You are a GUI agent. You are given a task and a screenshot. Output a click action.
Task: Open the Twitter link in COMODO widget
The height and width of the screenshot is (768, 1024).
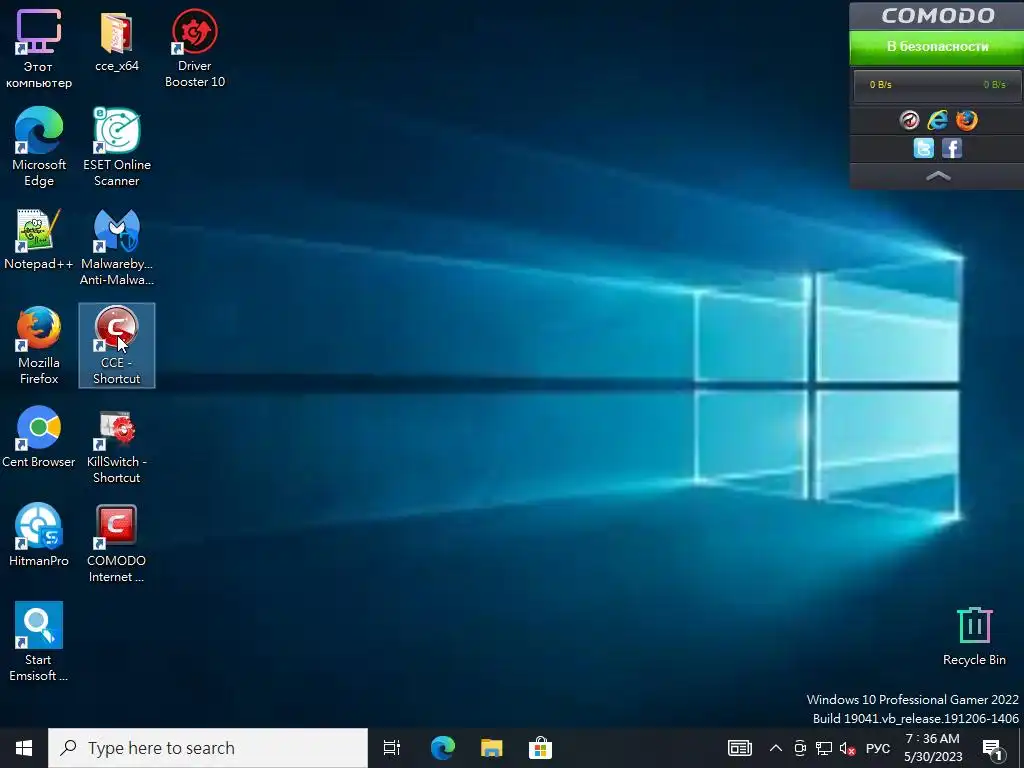point(923,148)
